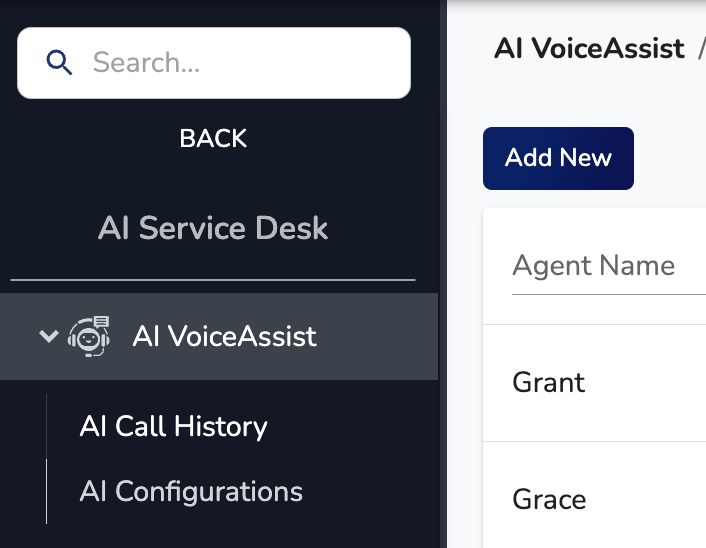Open AI Call History
The height and width of the screenshot is (548, 706).
173,427
